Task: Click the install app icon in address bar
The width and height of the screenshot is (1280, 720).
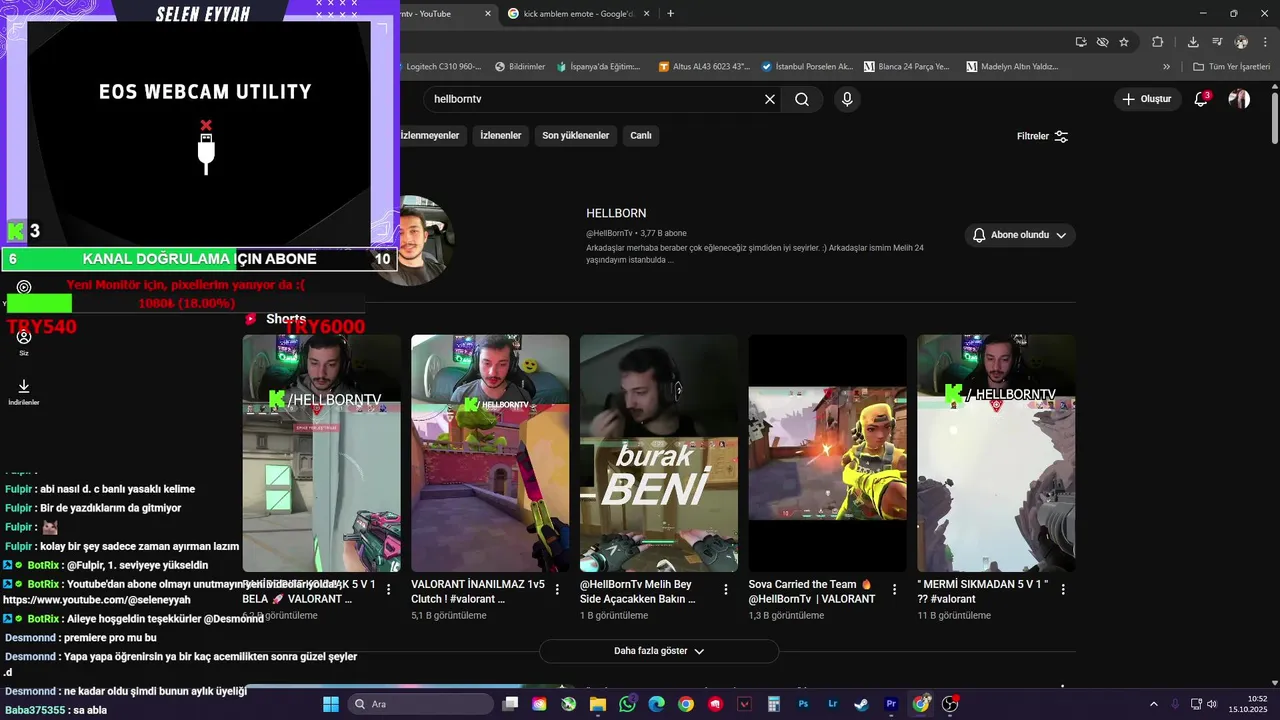Action: pos(1081,42)
